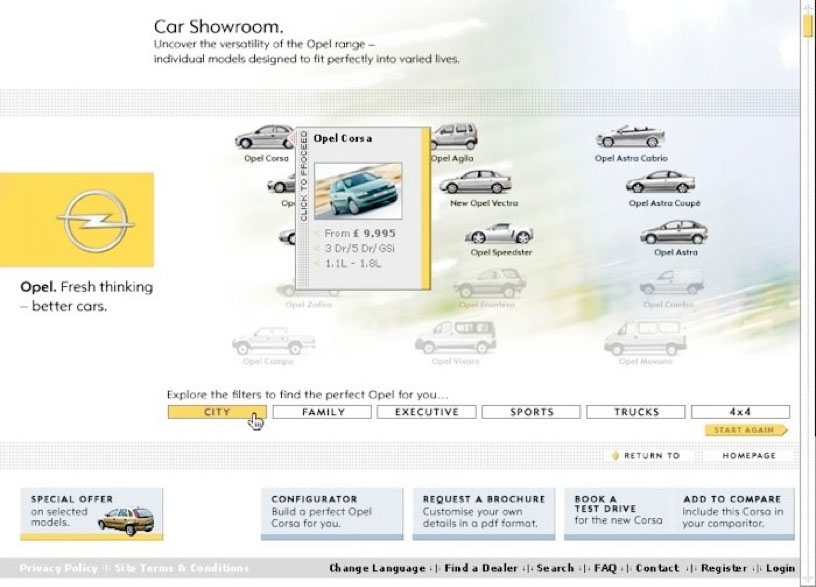Open the FAQ footer link
This screenshot has width=816, height=587.
click(605, 568)
